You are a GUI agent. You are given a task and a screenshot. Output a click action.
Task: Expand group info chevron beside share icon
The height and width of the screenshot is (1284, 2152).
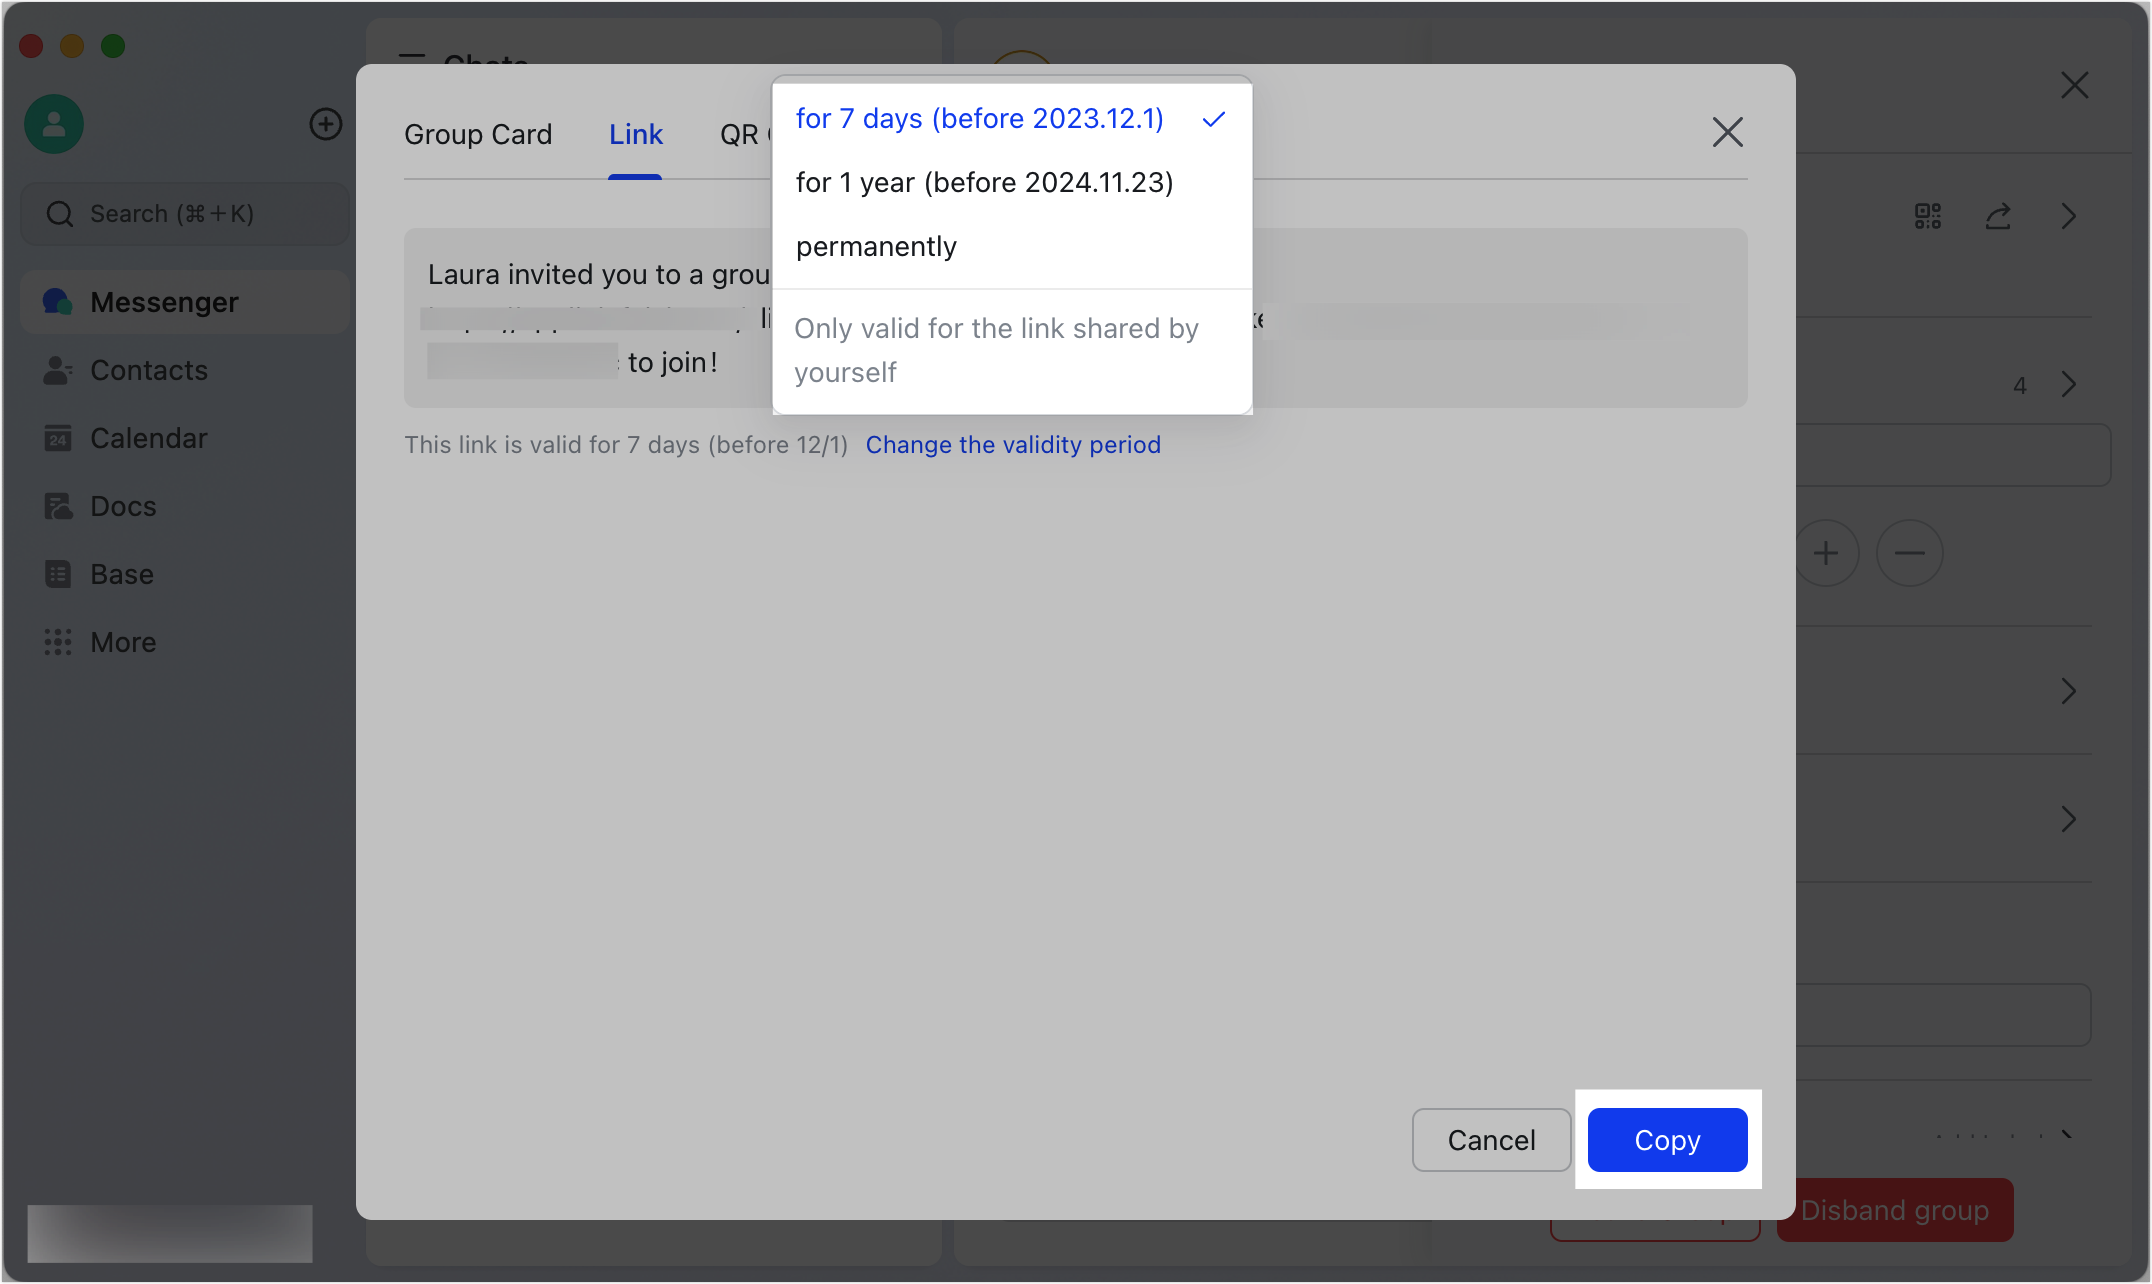pyautogui.click(x=2069, y=216)
